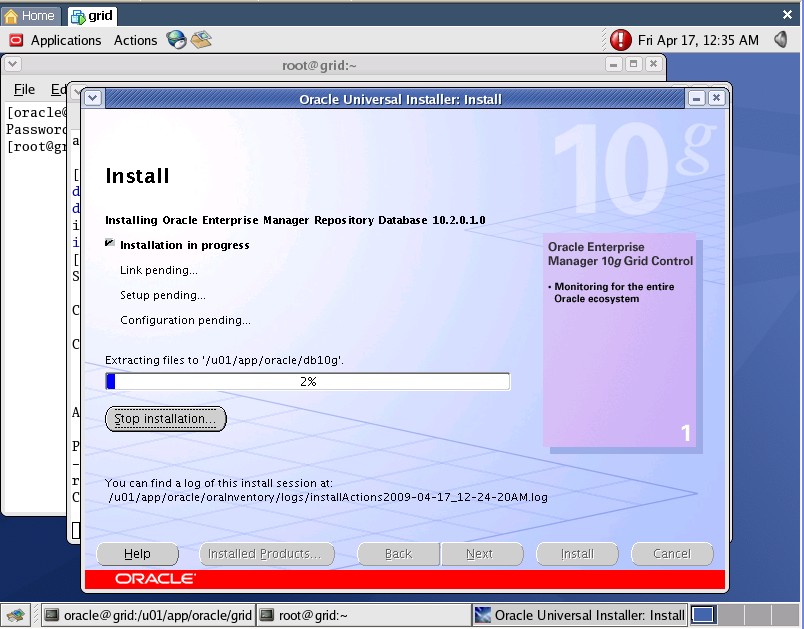Click the show desktop icon in taskbar

pyautogui.click(x=15, y=615)
